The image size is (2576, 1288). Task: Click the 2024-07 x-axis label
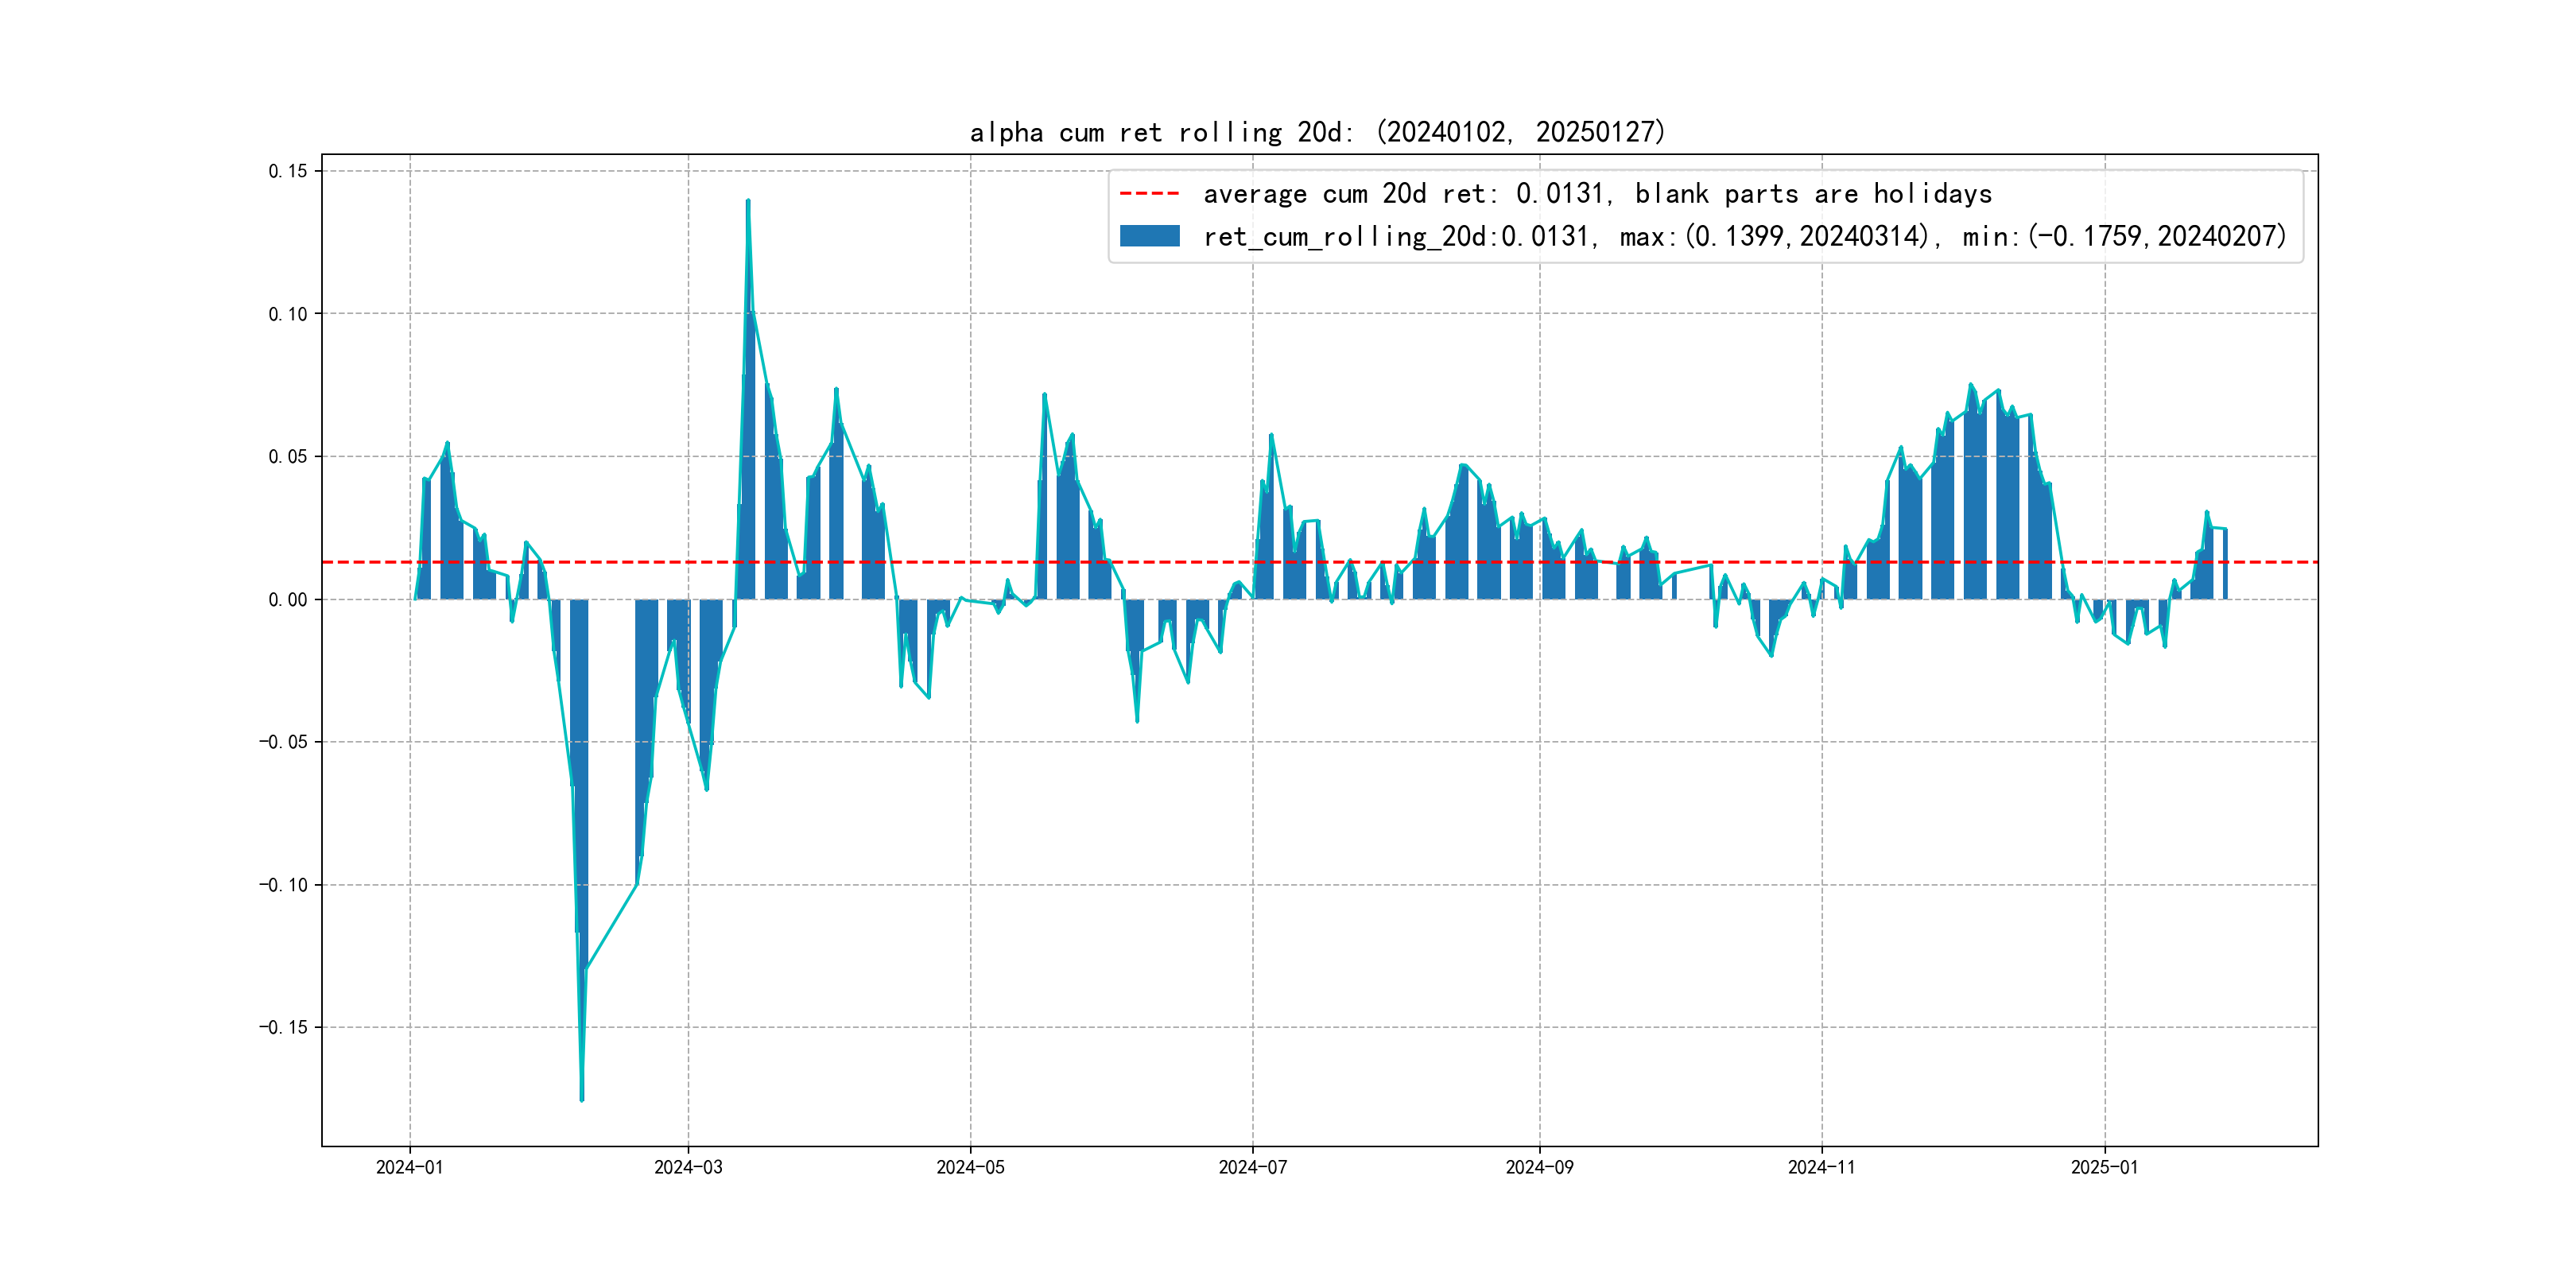pos(1252,1167)
